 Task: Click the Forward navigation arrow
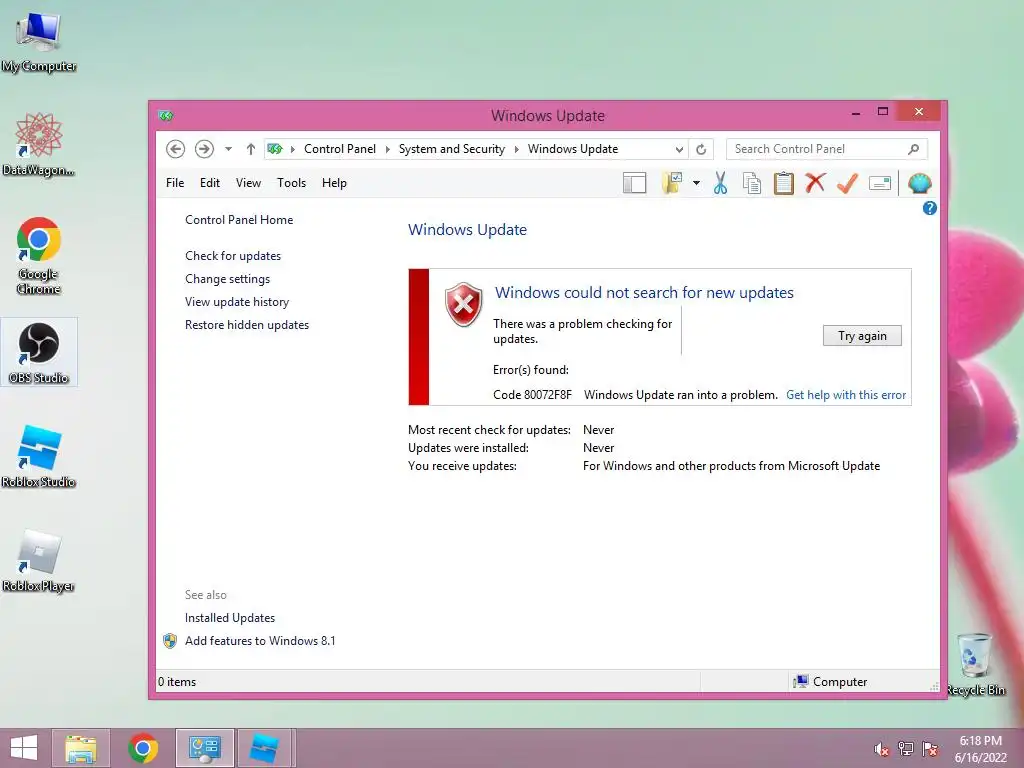click(204, 149)
